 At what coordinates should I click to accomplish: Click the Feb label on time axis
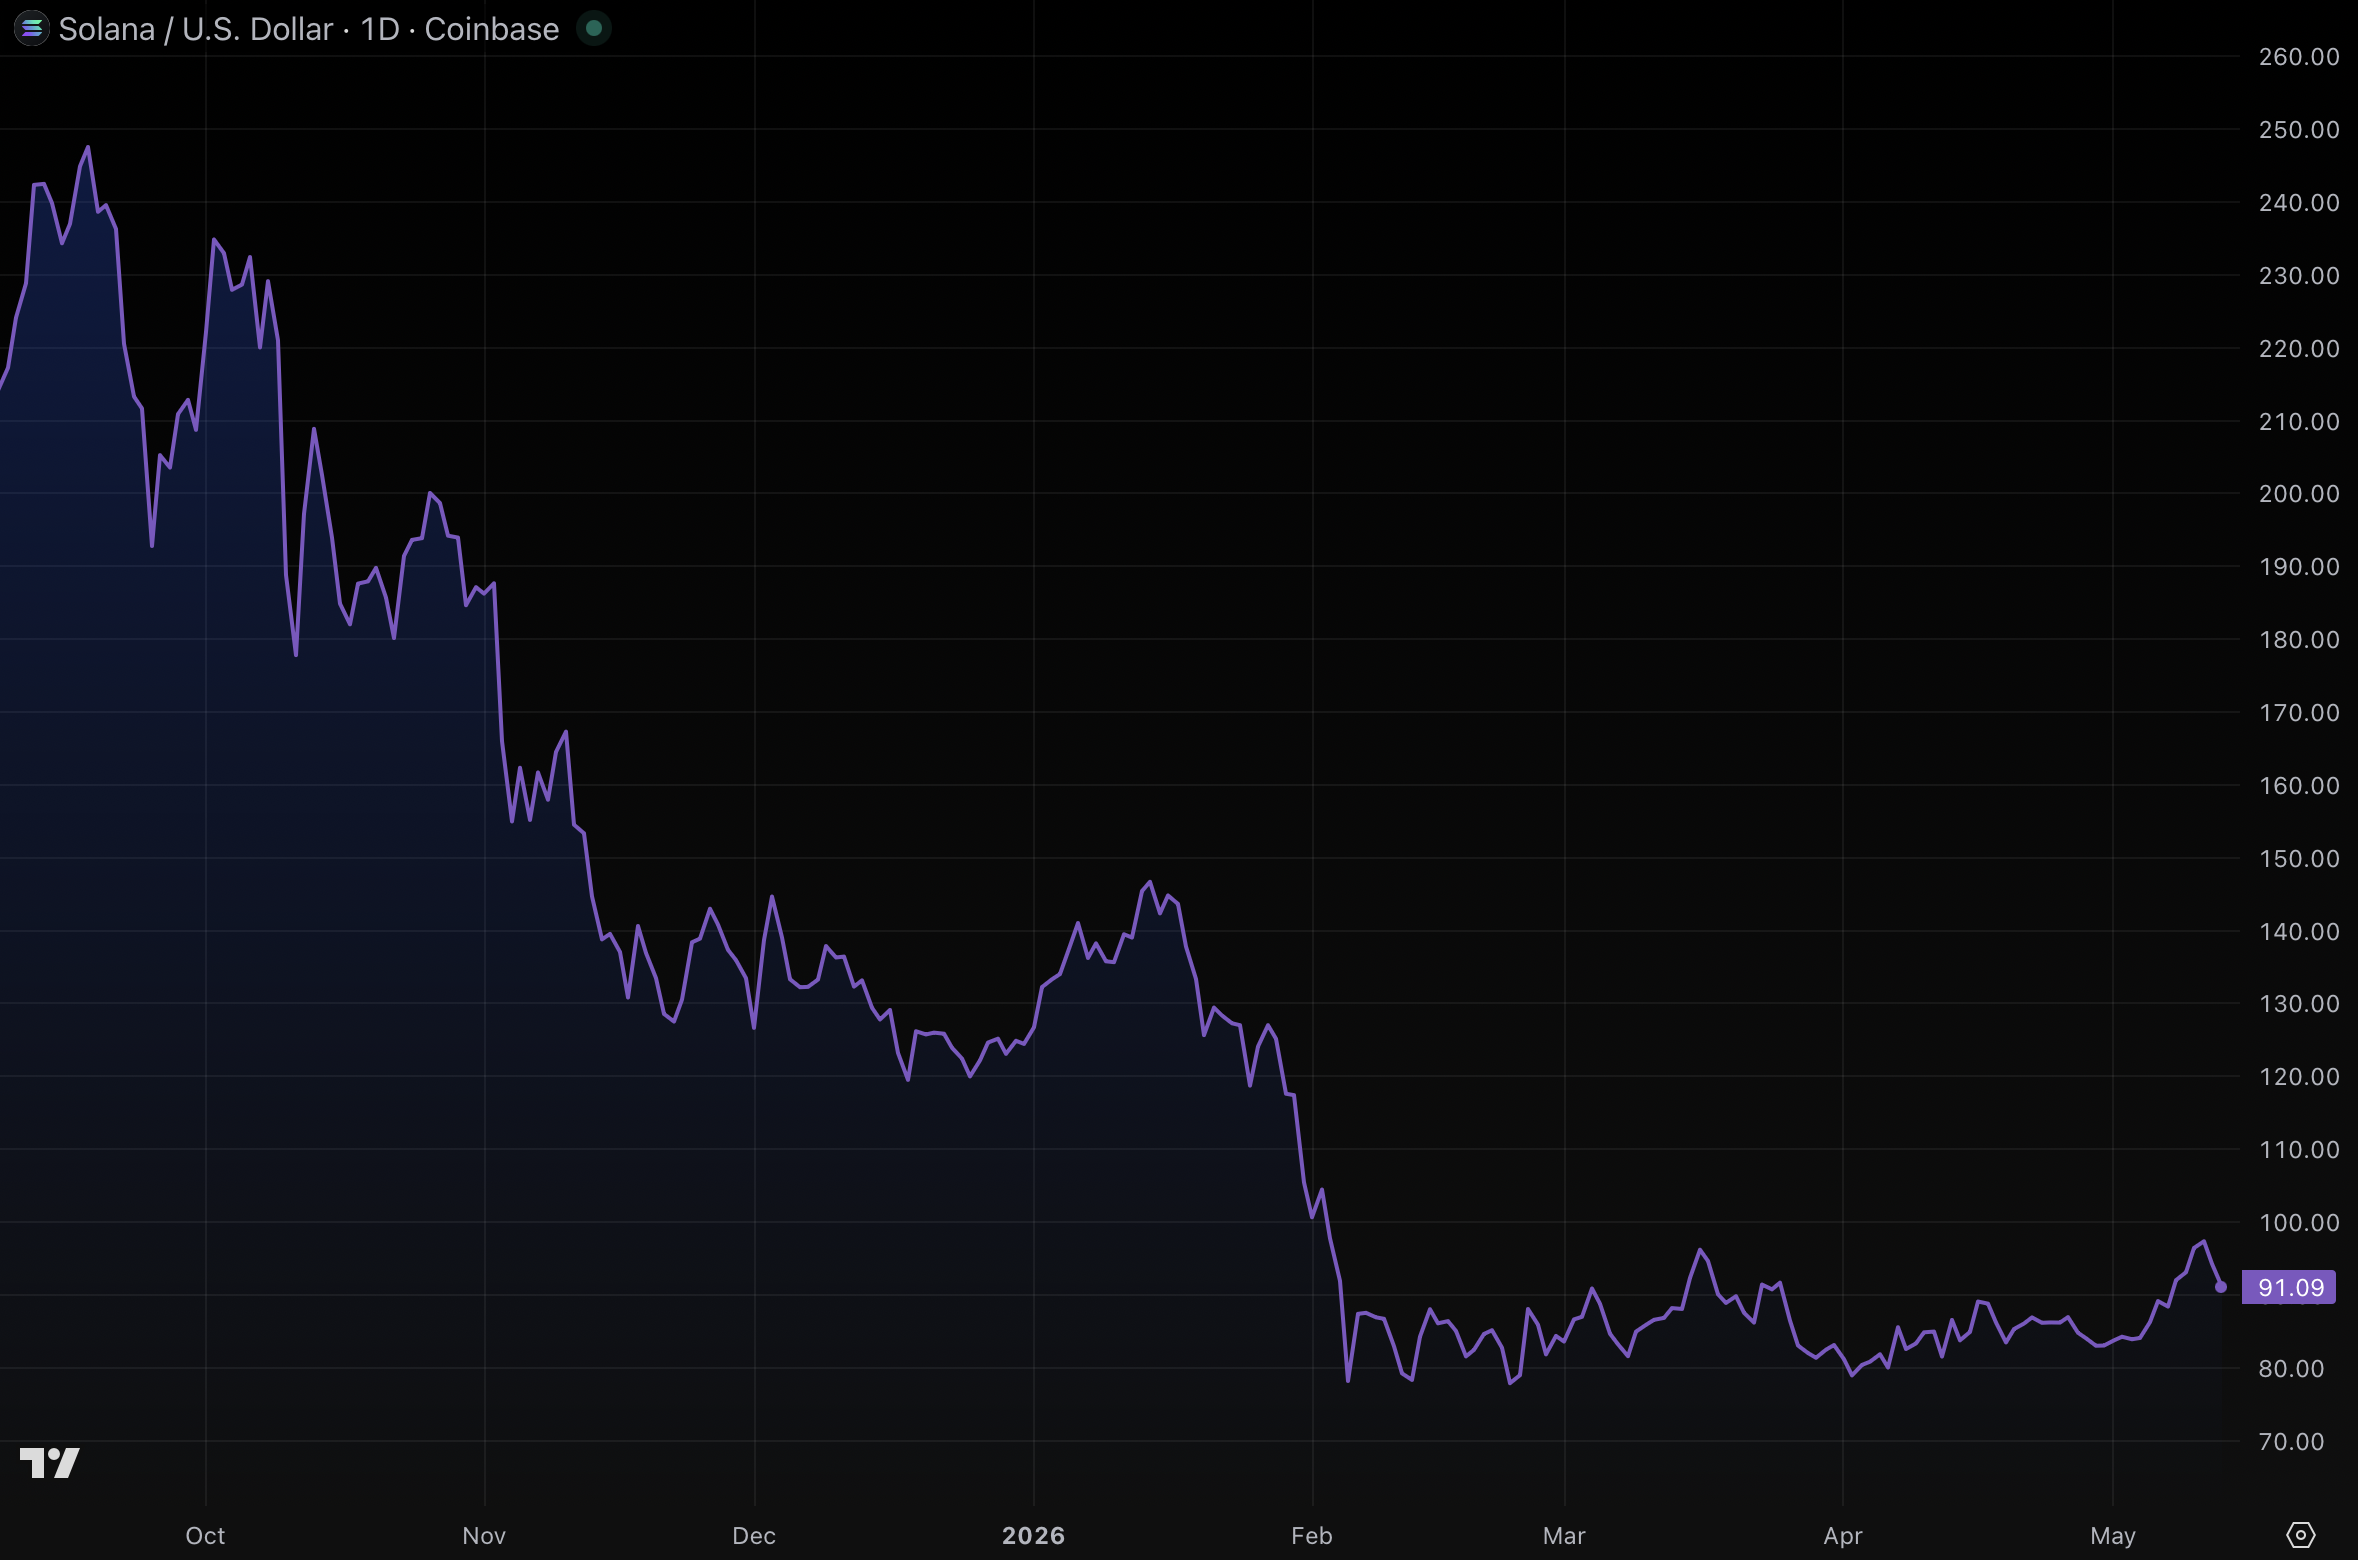click(x=1312, y=1535)
